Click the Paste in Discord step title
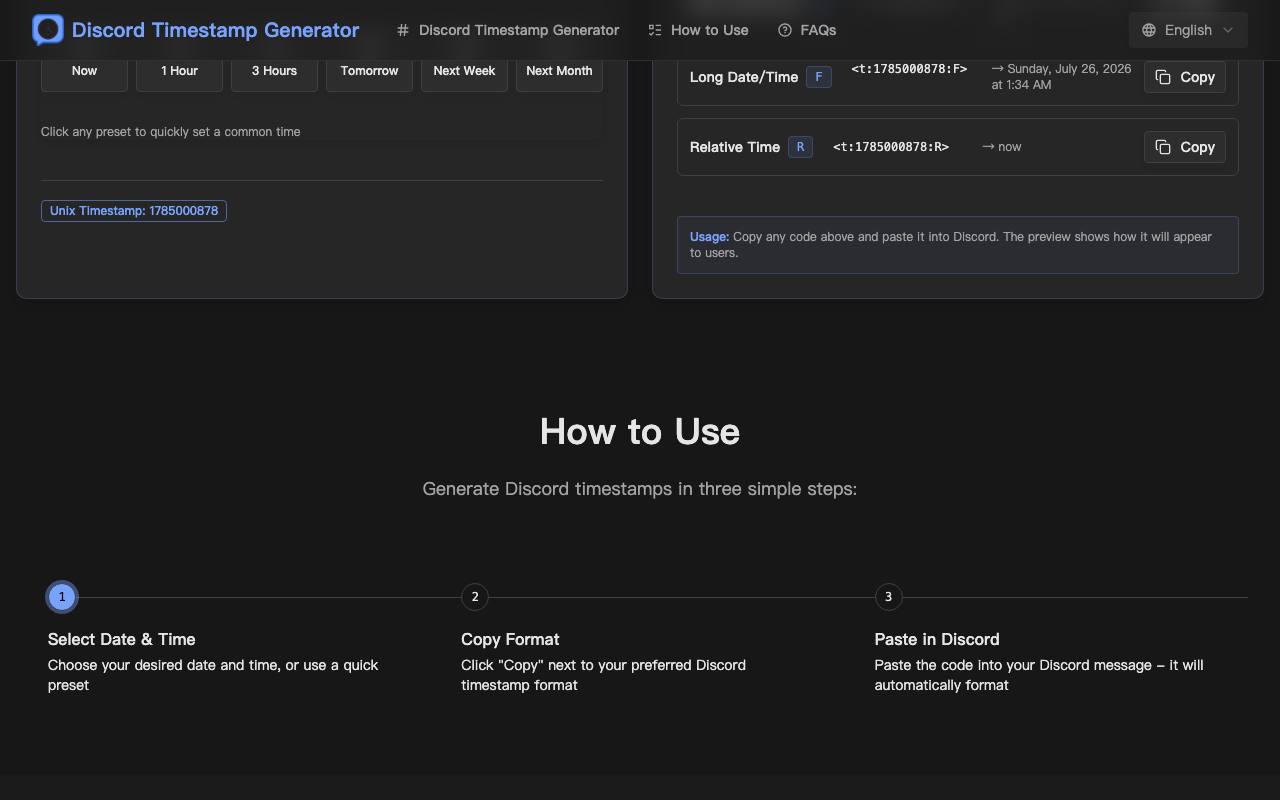 tap(937, 640)
